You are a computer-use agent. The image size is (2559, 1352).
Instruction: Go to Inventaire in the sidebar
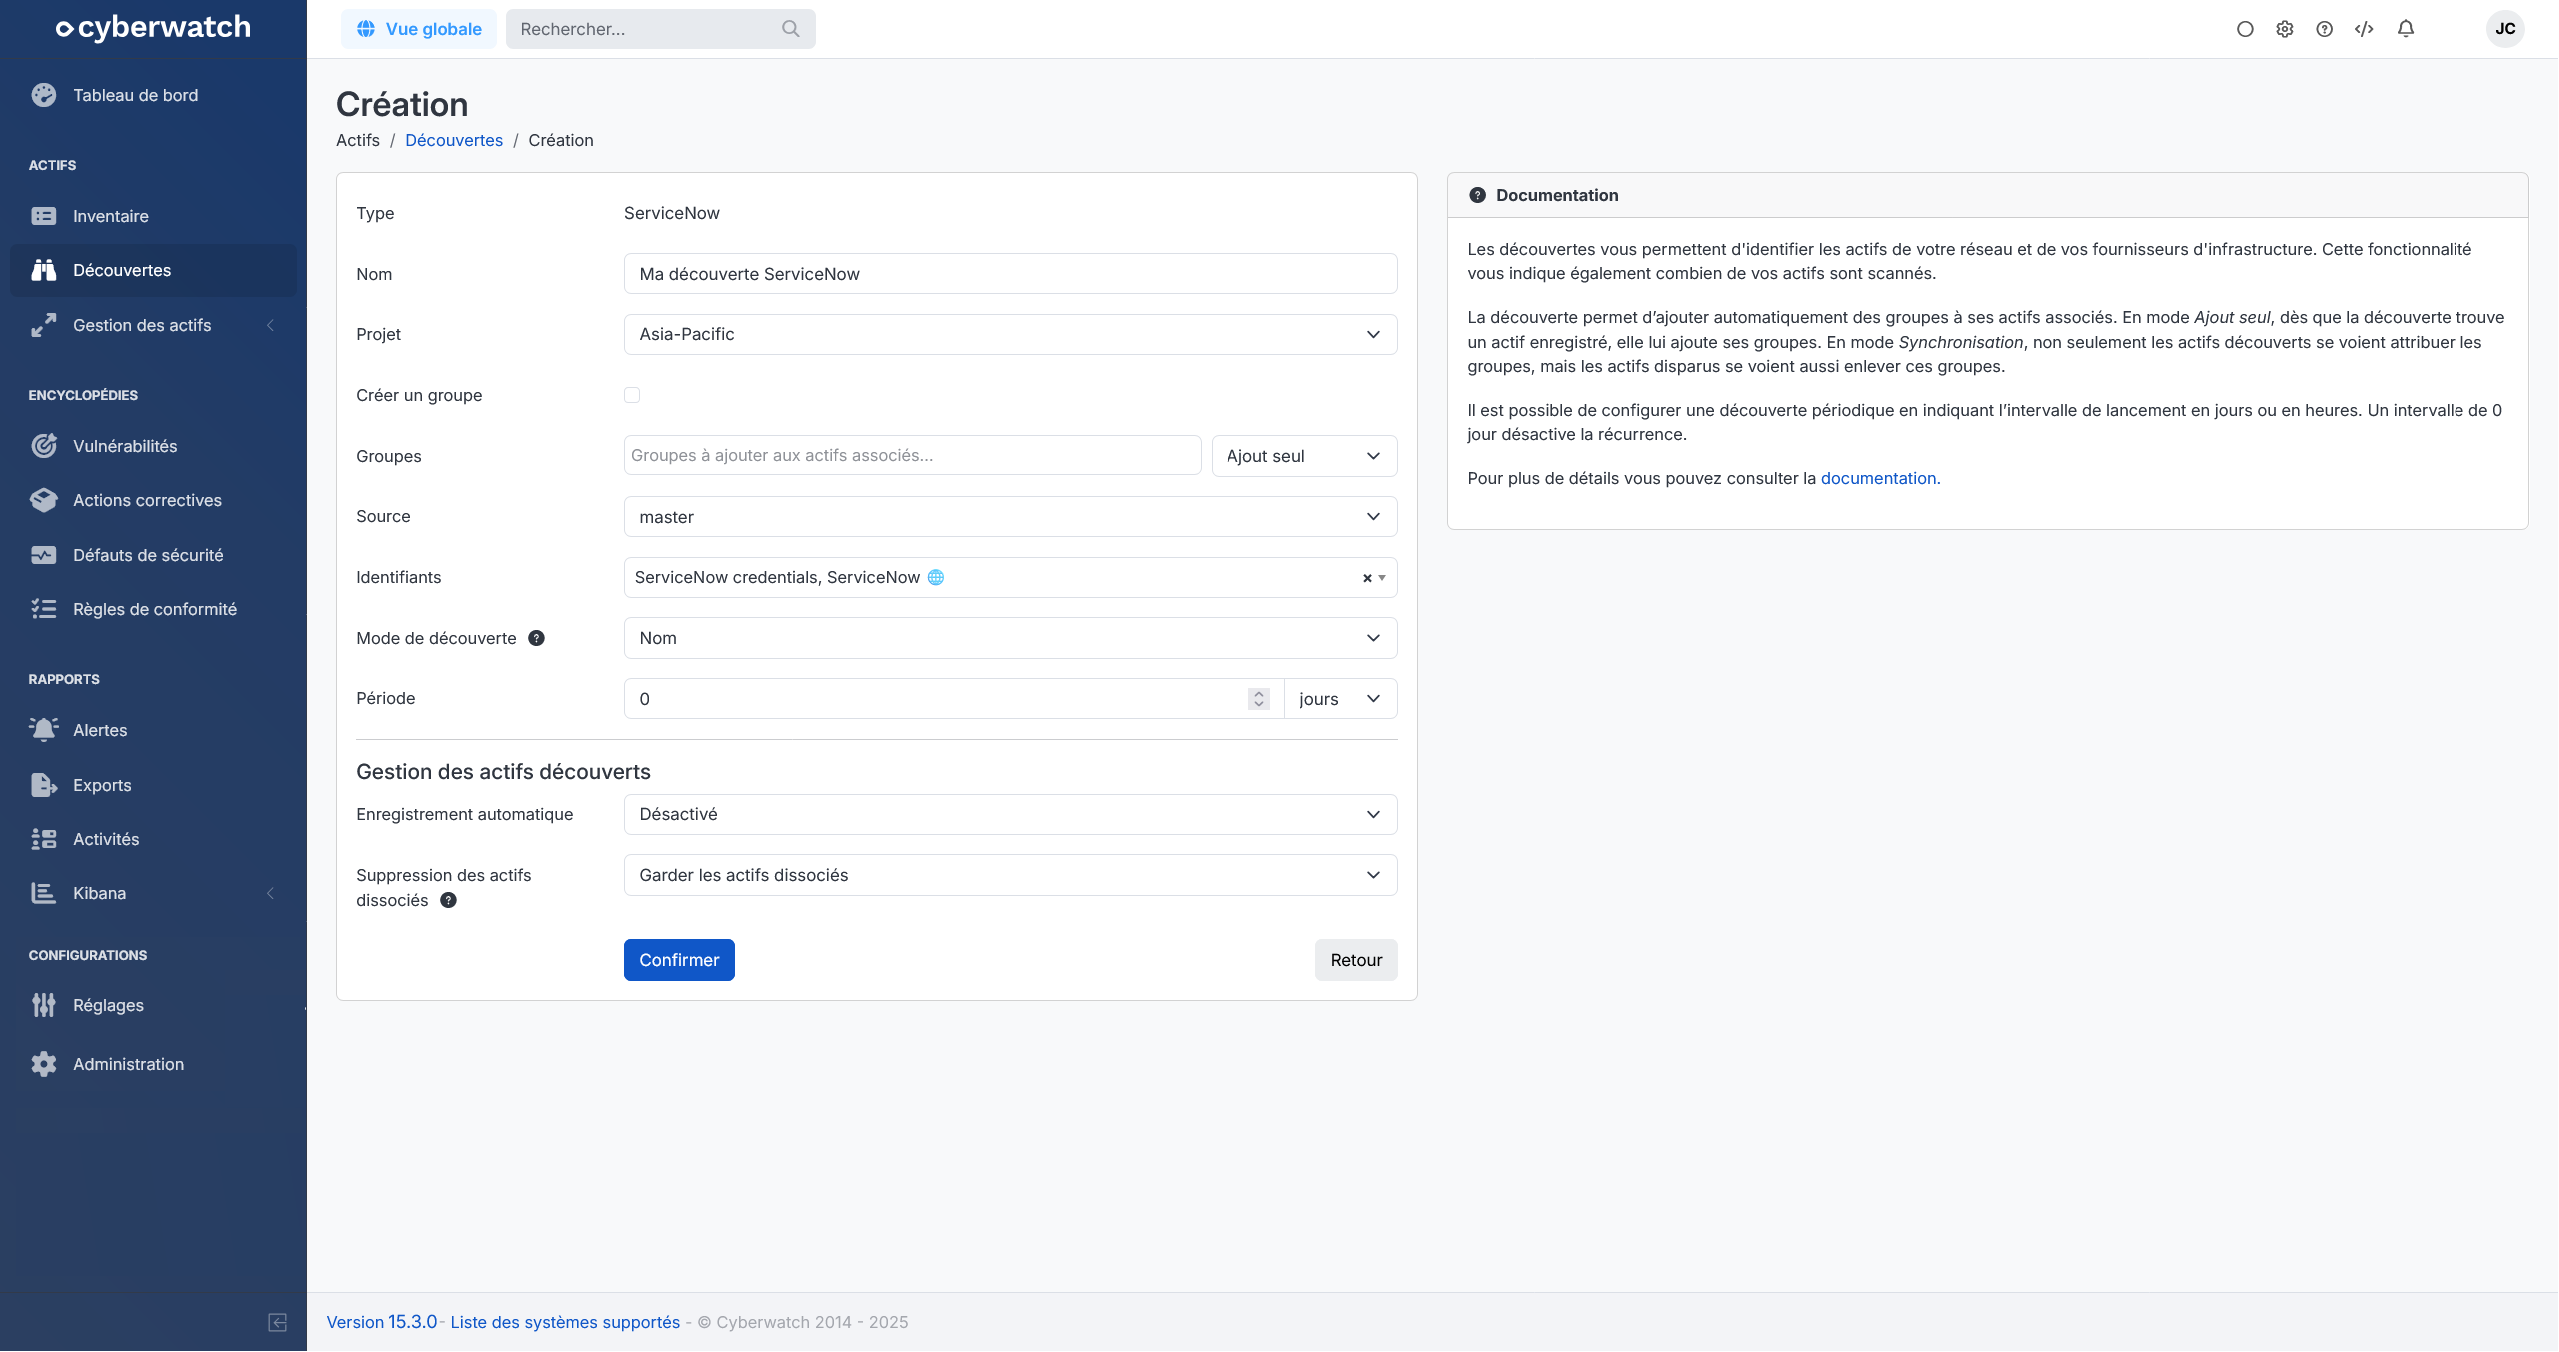pyautogui.click(x=110, y=216)
